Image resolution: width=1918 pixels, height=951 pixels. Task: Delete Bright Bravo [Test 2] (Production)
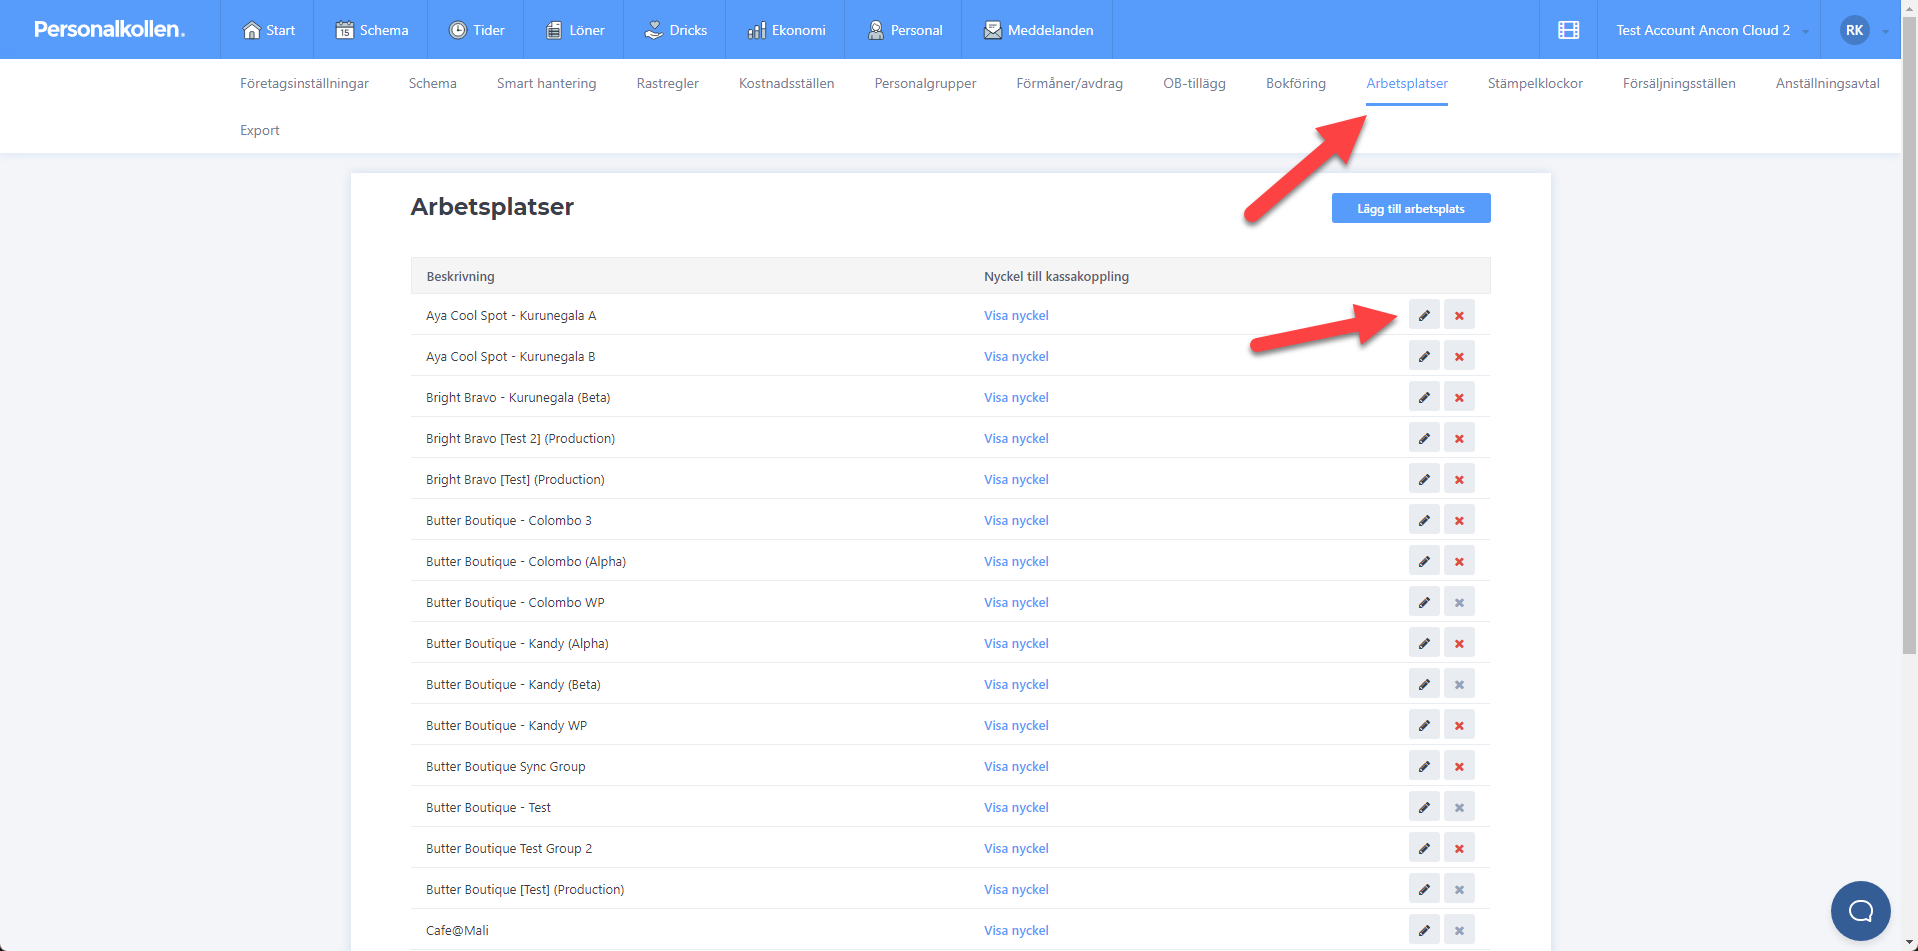click(x=1459, y=438)
